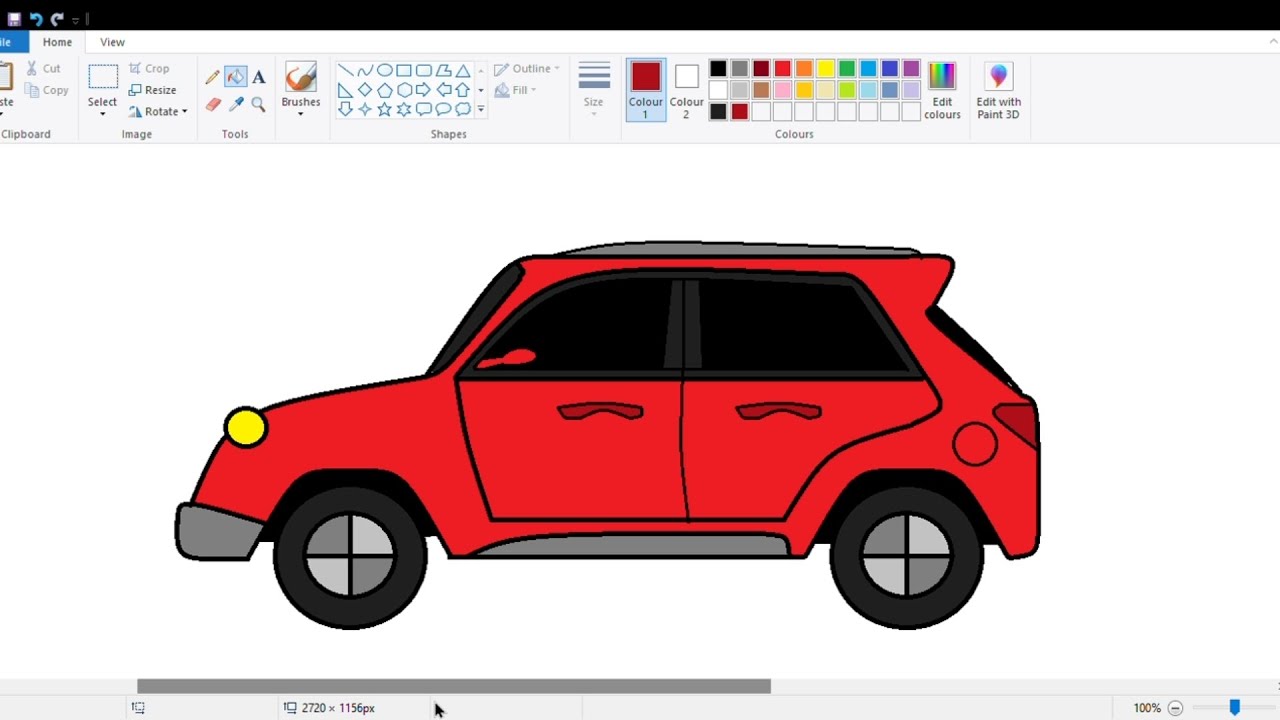Activate the Colour 1 swatch
The width and height of the screenshot is (1280, 720).
click(646, 90)
